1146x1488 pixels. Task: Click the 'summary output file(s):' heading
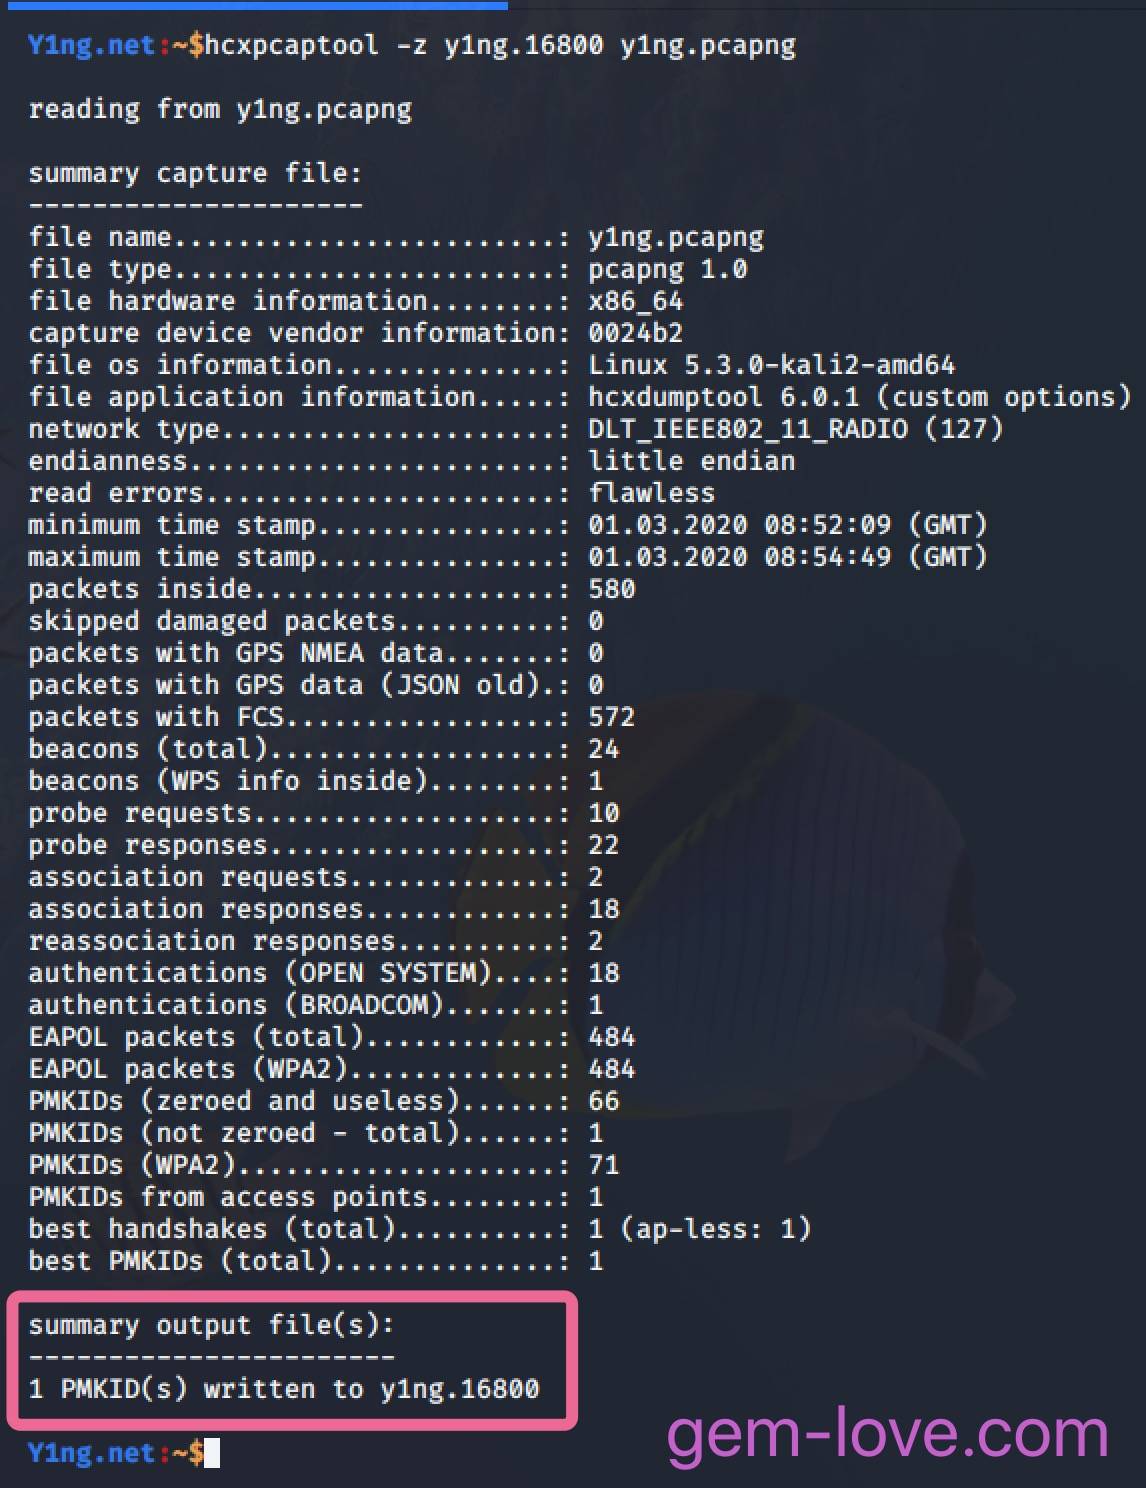pos(212,1325)
